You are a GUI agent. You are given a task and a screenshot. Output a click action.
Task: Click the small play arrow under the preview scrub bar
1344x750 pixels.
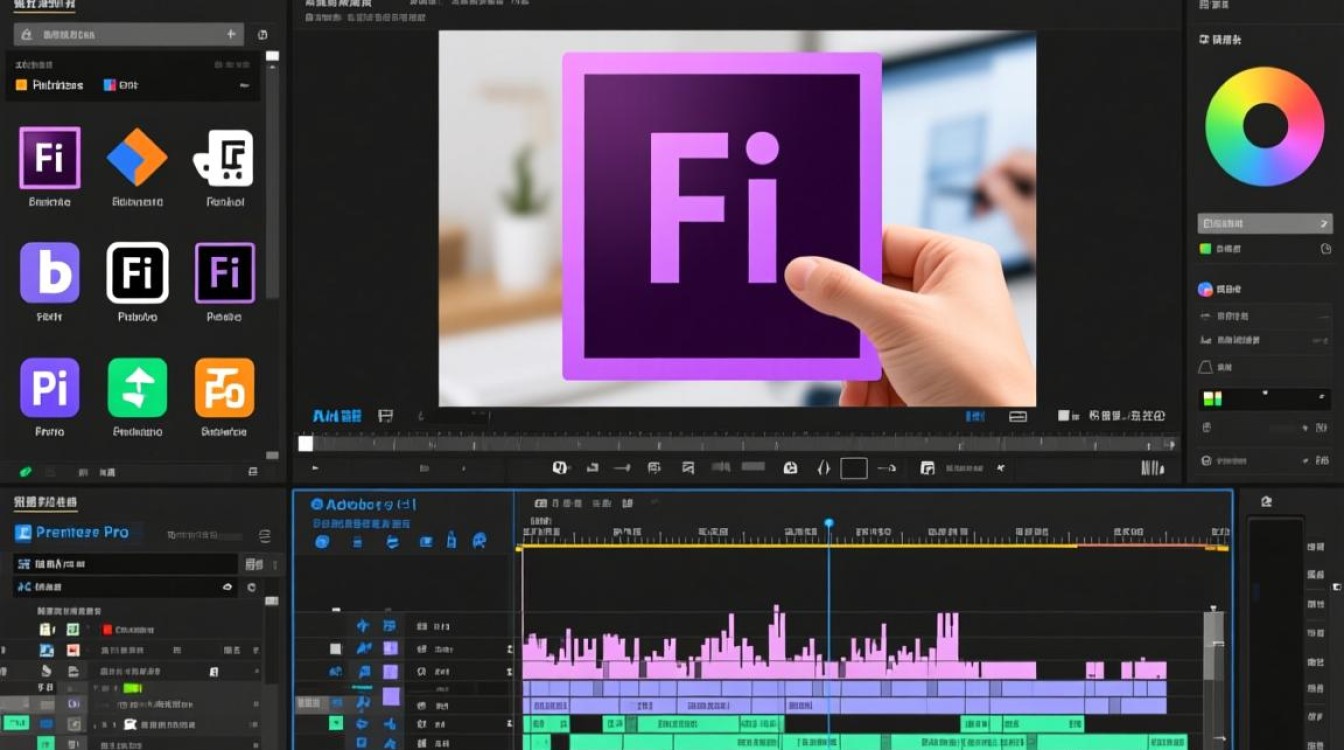click(316, 467)
